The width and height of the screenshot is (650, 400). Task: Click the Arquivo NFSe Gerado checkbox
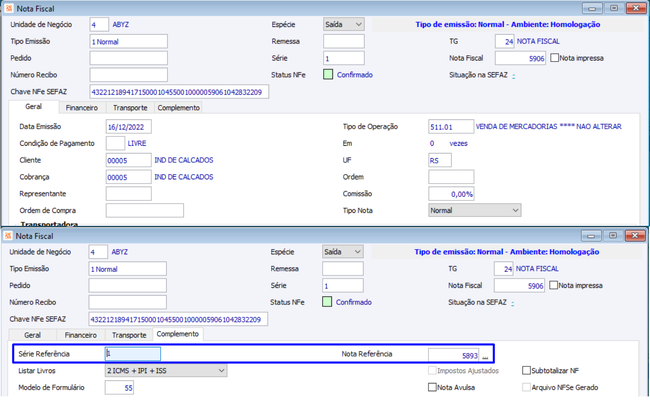pyautogui.click(x=526, y=387)
